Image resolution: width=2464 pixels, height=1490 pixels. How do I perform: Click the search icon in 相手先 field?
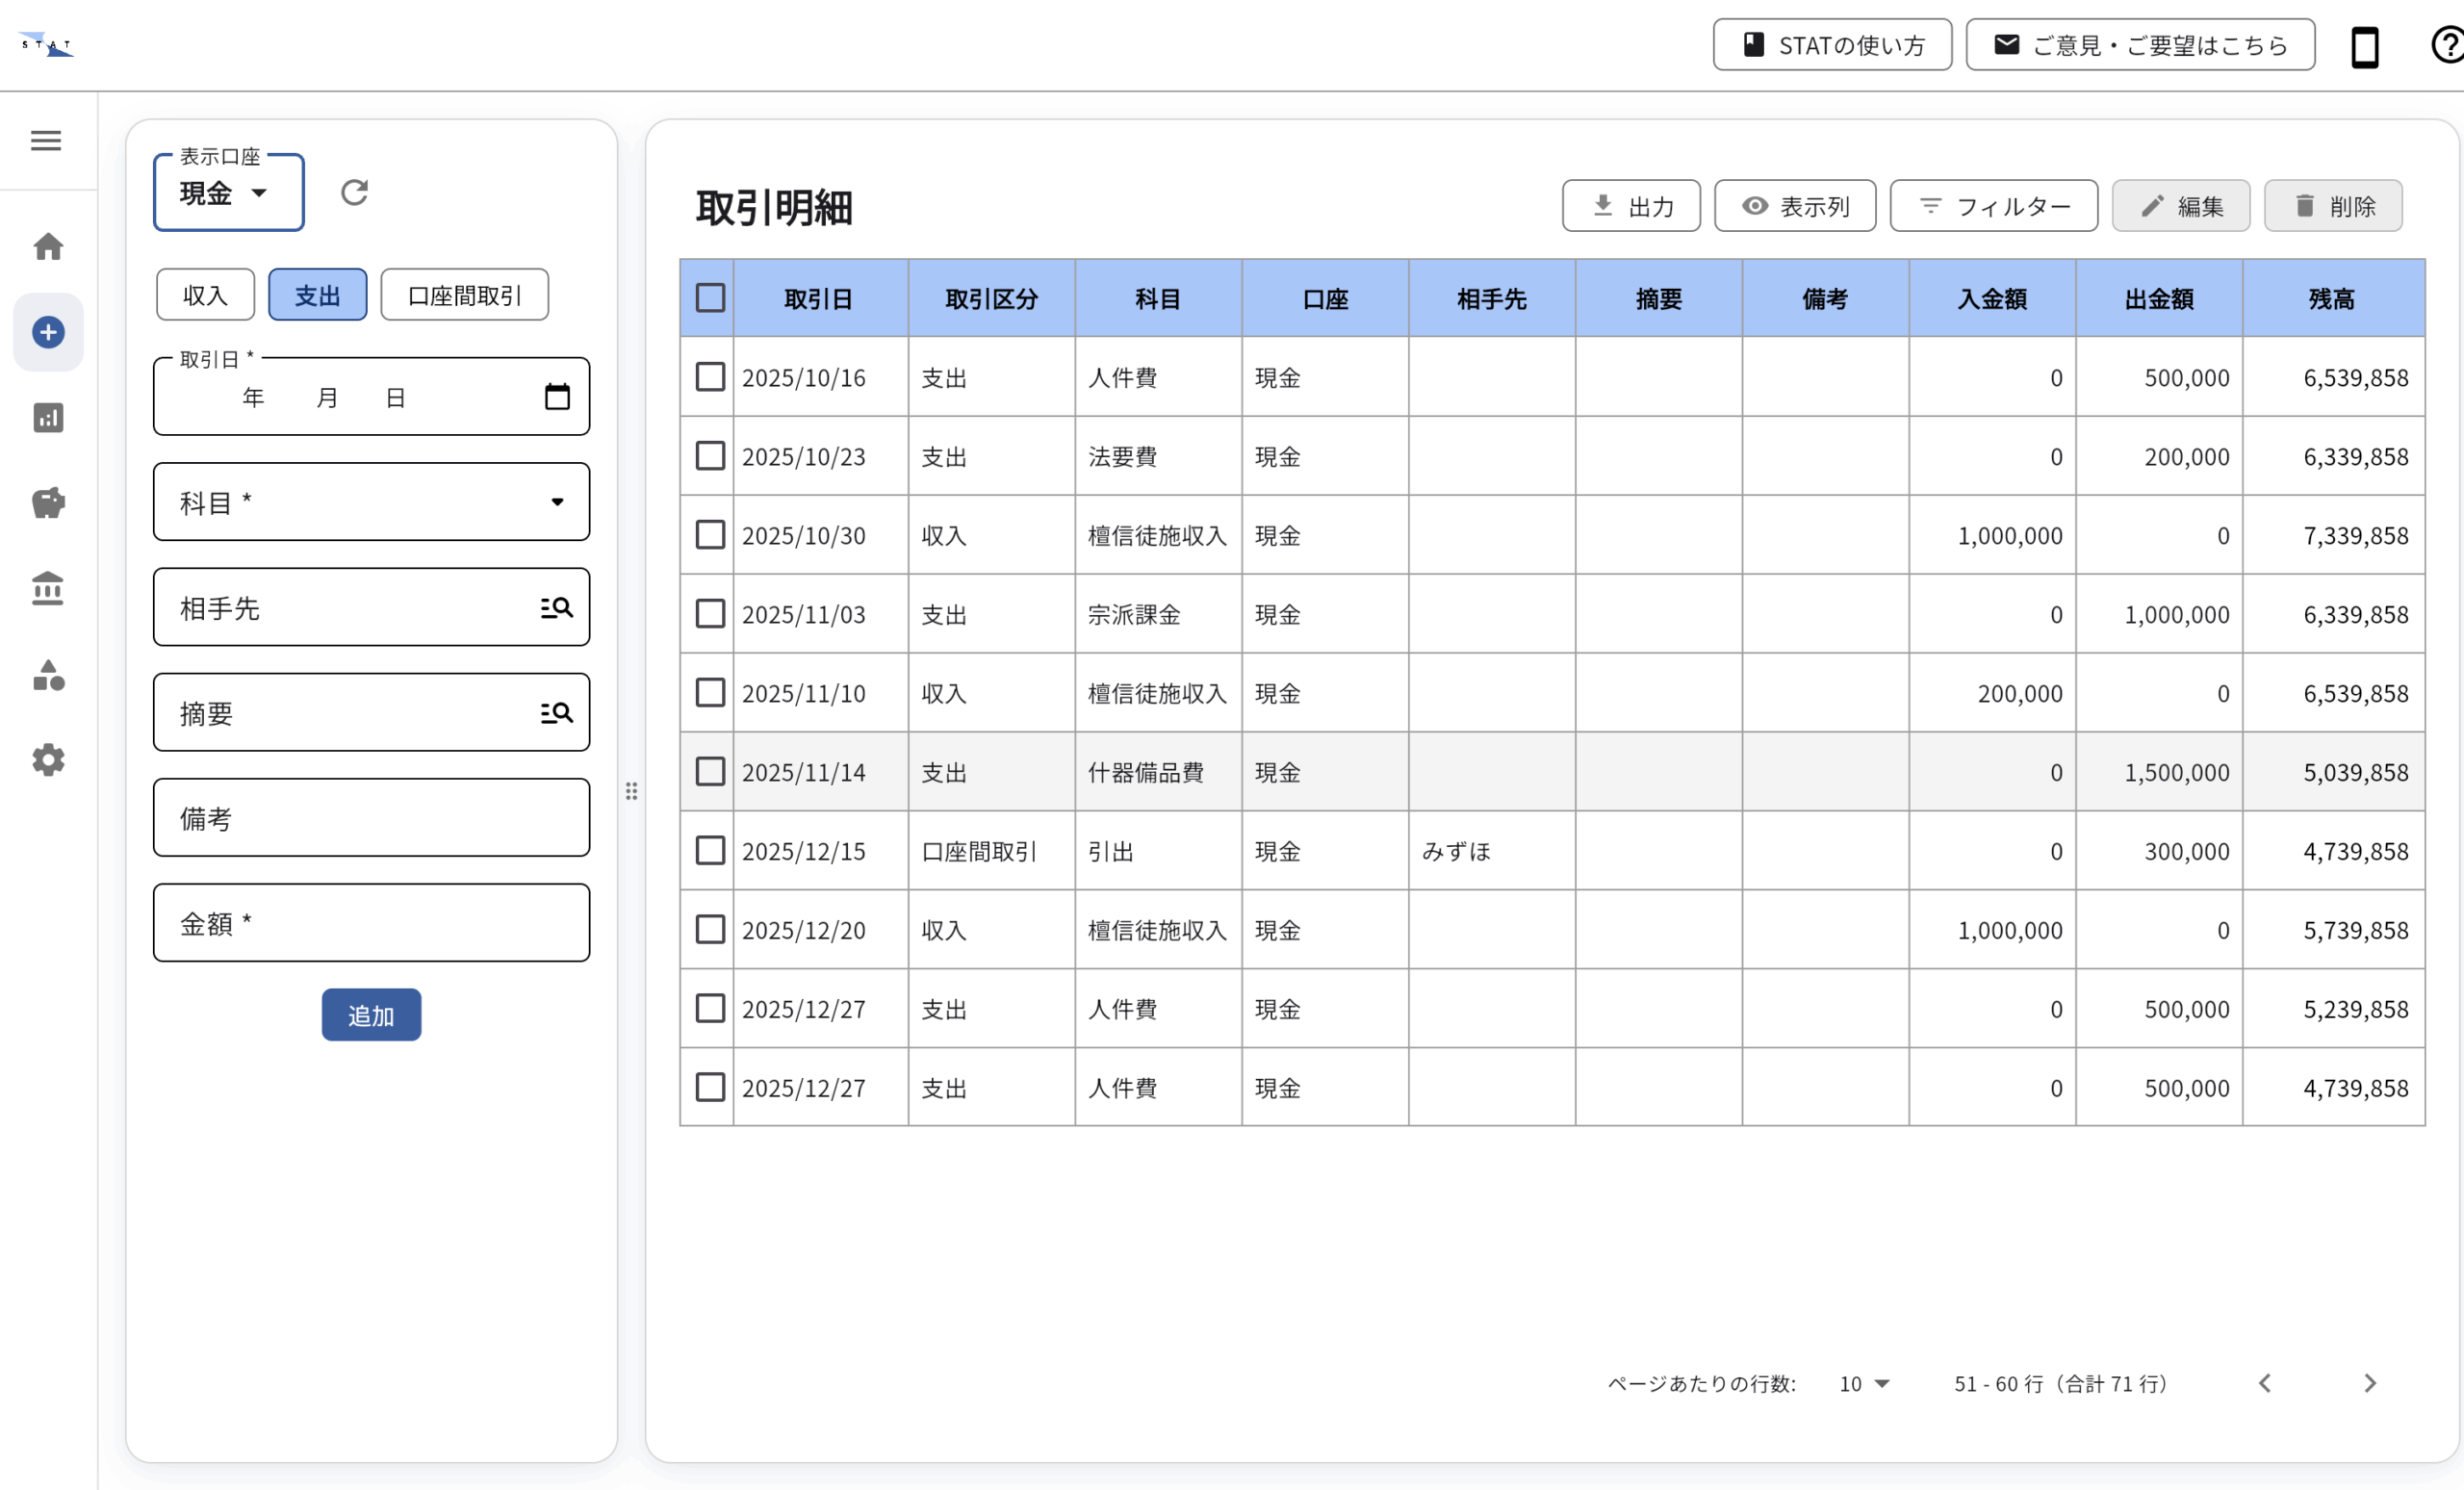point(556,607)
